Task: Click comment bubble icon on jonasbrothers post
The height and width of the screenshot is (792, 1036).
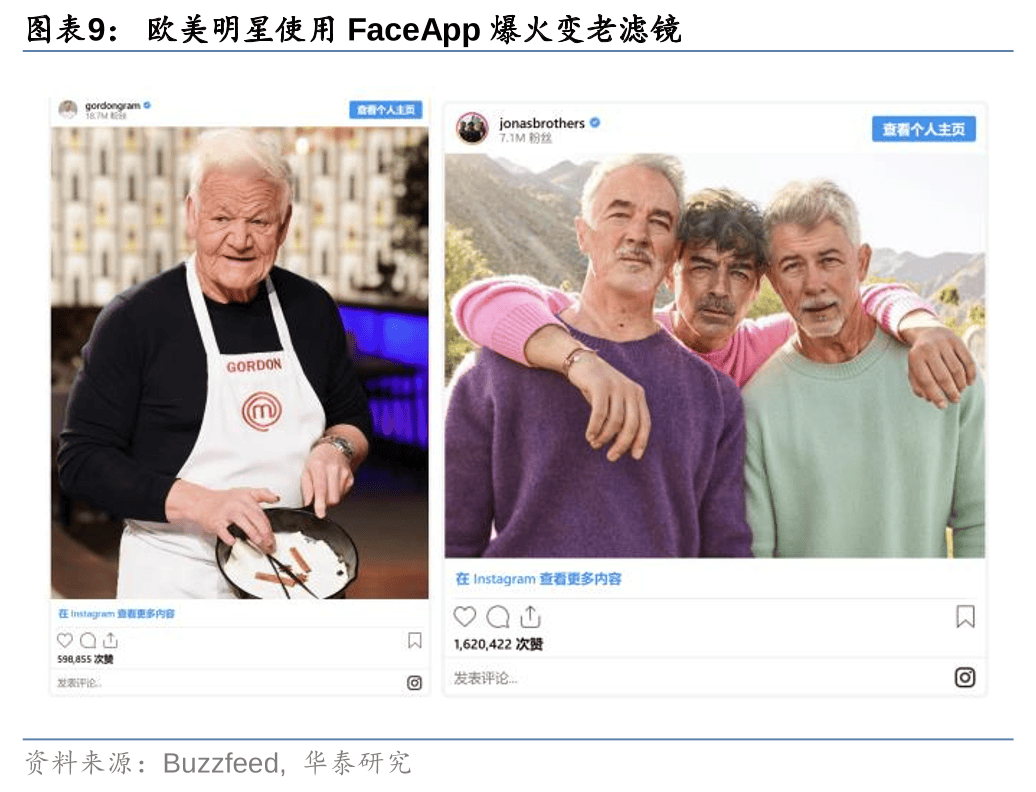Action: coord(497,617)
